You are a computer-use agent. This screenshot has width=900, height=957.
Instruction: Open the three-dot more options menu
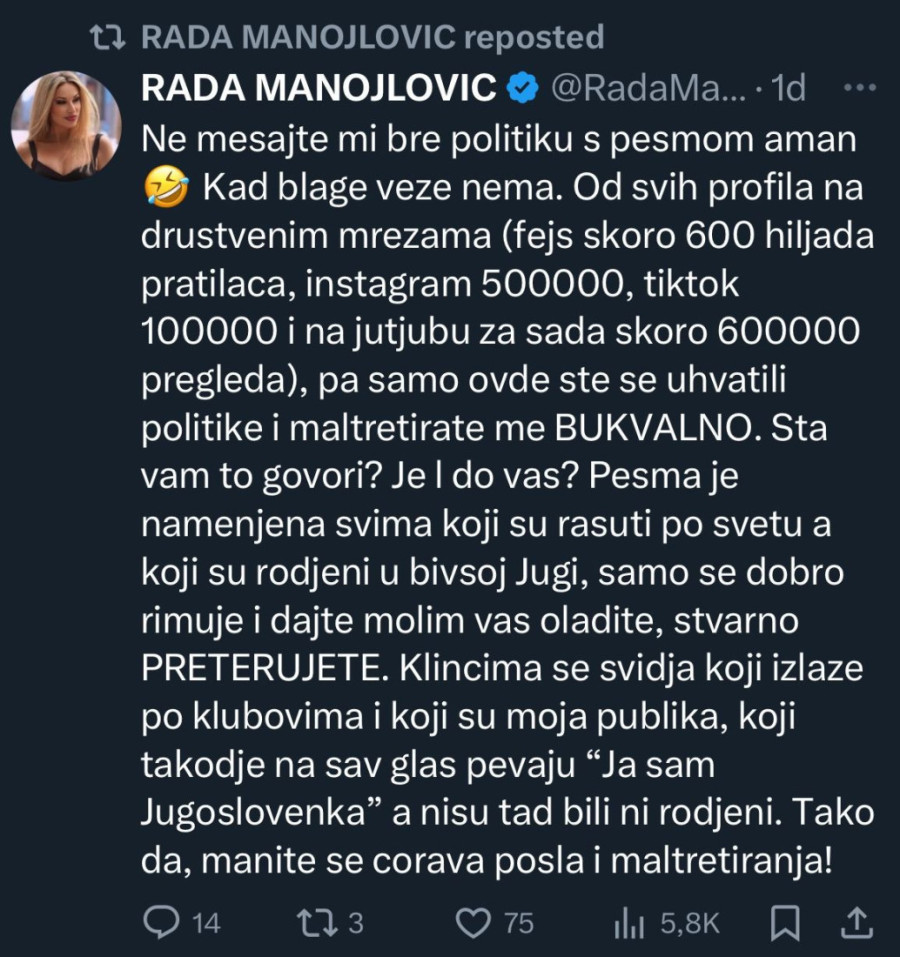(x=860, y=89)
